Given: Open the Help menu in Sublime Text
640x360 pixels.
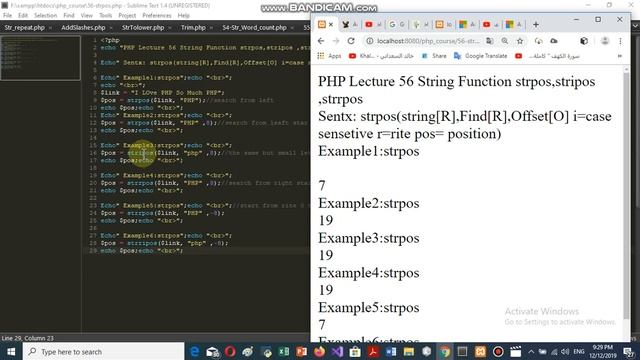Looking at the screenshot, I should (x=184, y=16).
